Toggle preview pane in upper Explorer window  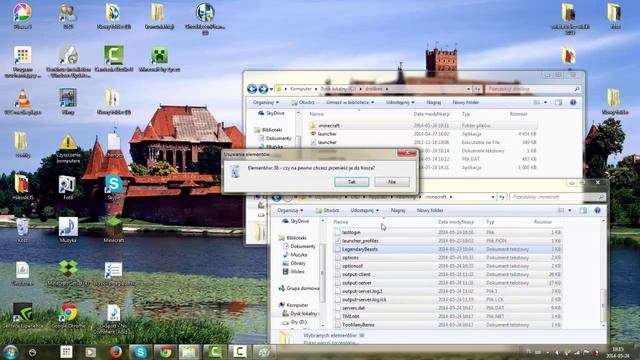coord(558,102)
